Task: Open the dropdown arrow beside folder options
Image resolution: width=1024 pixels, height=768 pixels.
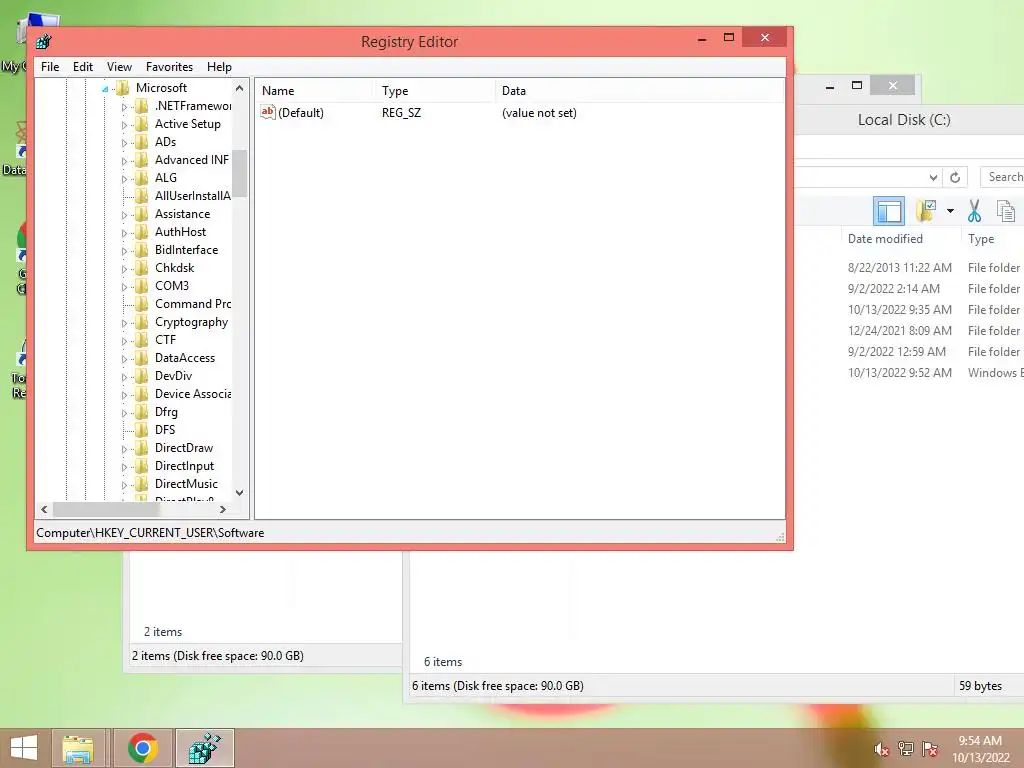Action: click(x=950, y=211)
